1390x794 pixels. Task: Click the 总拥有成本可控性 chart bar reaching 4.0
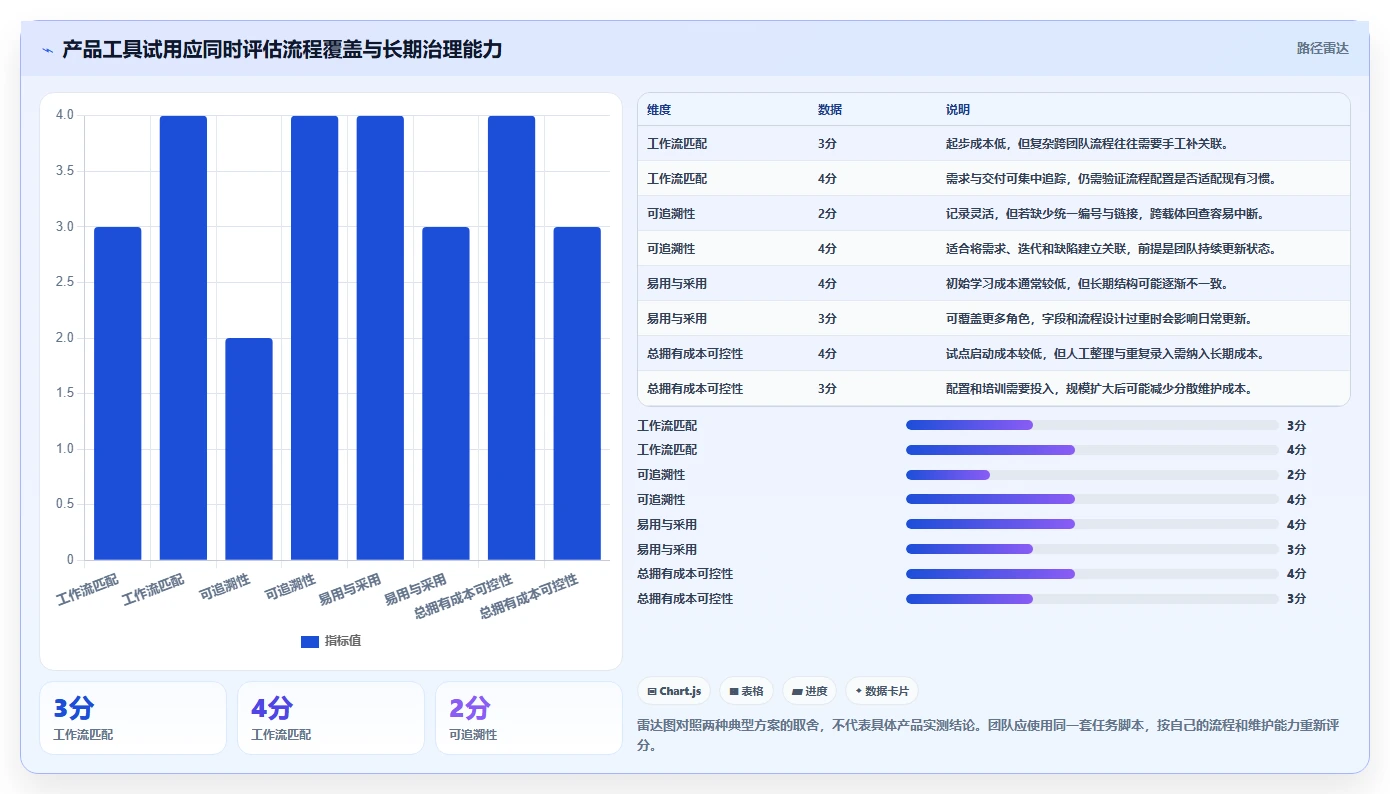pos(512,338)
